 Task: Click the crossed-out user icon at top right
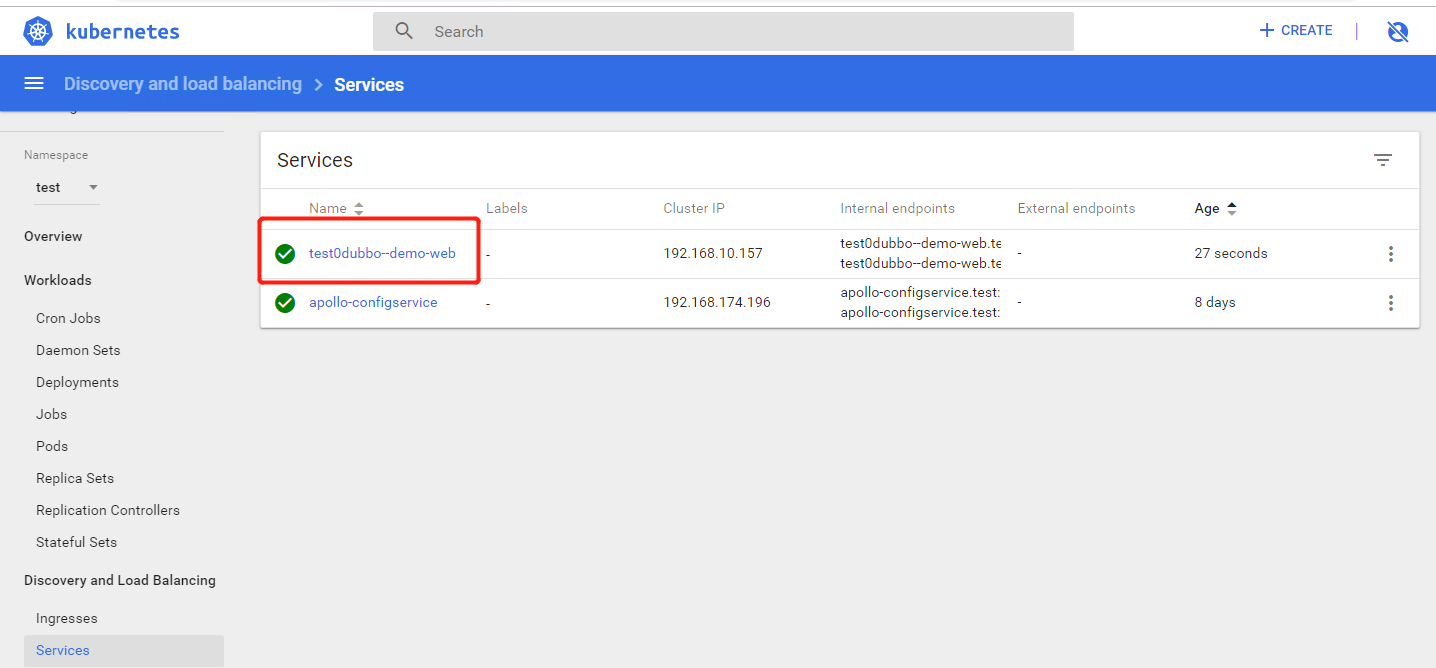[x=1398, y=31]
